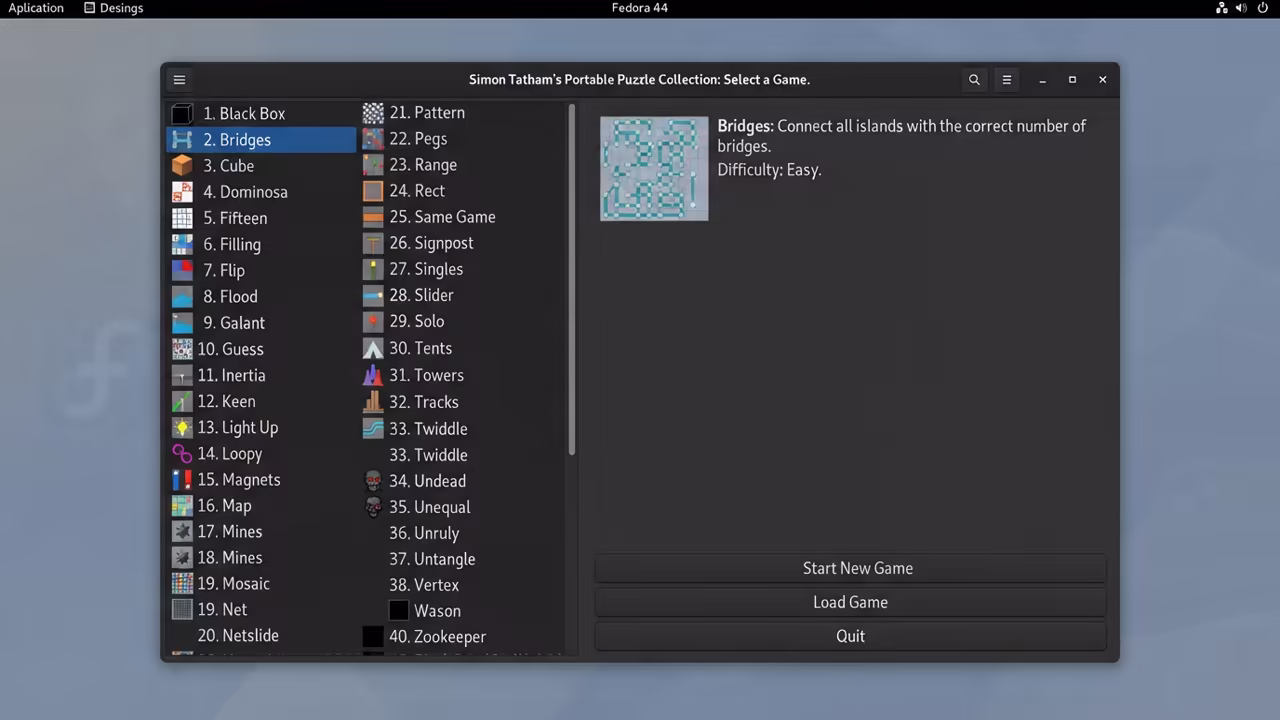Click the orange Cube game icon
The height and width of the screenshot is (720, 1280).
click(x=182, y=166)
